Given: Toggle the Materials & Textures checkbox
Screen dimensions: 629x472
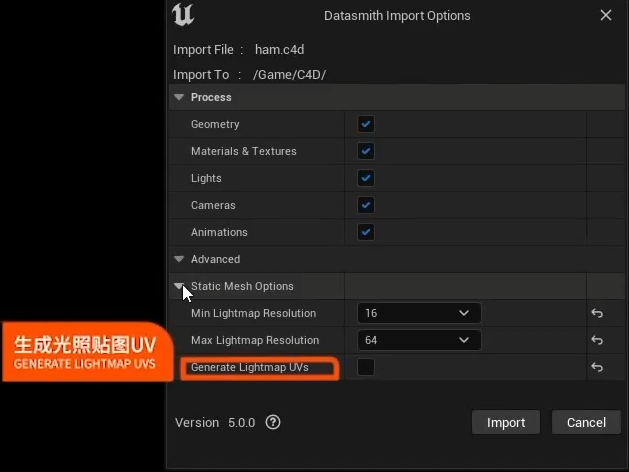Looking at the screenshot, I should [366, 151].
